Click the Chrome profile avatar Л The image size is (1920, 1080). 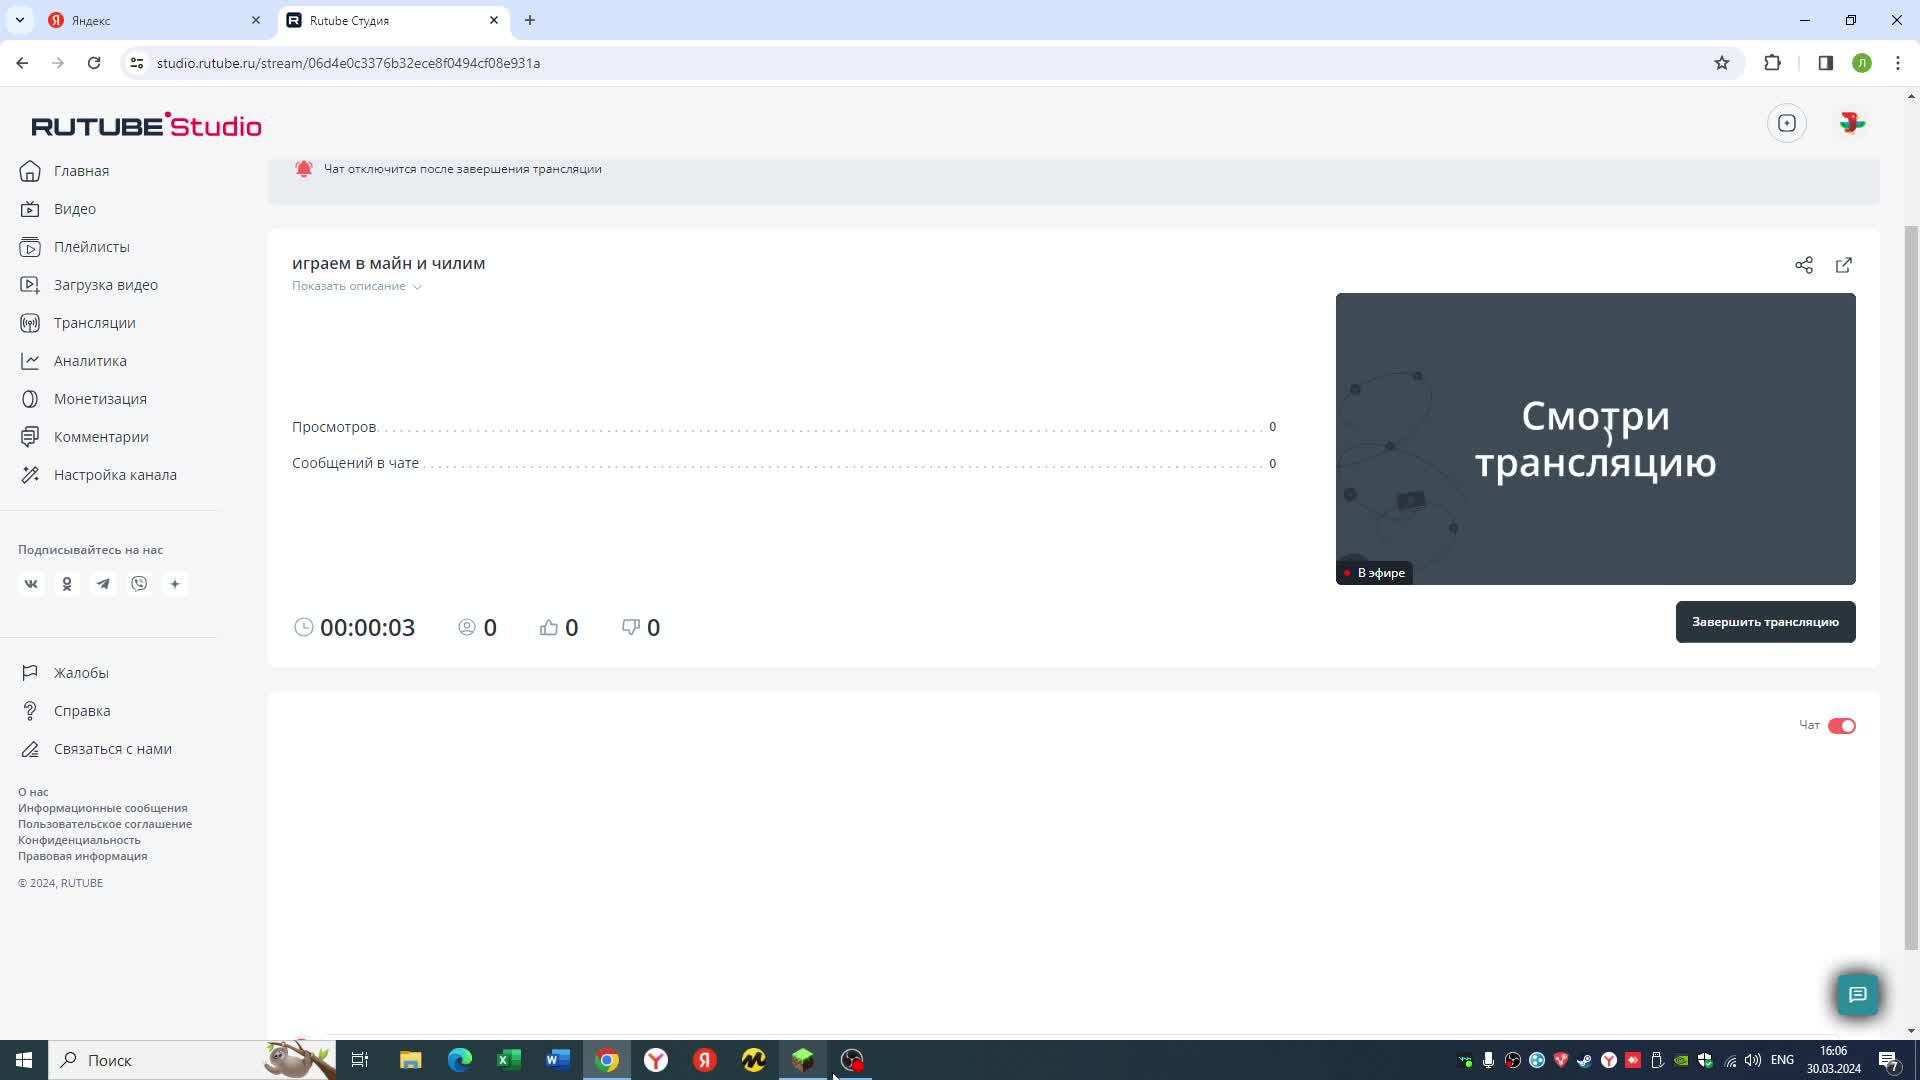(1862, 63)
